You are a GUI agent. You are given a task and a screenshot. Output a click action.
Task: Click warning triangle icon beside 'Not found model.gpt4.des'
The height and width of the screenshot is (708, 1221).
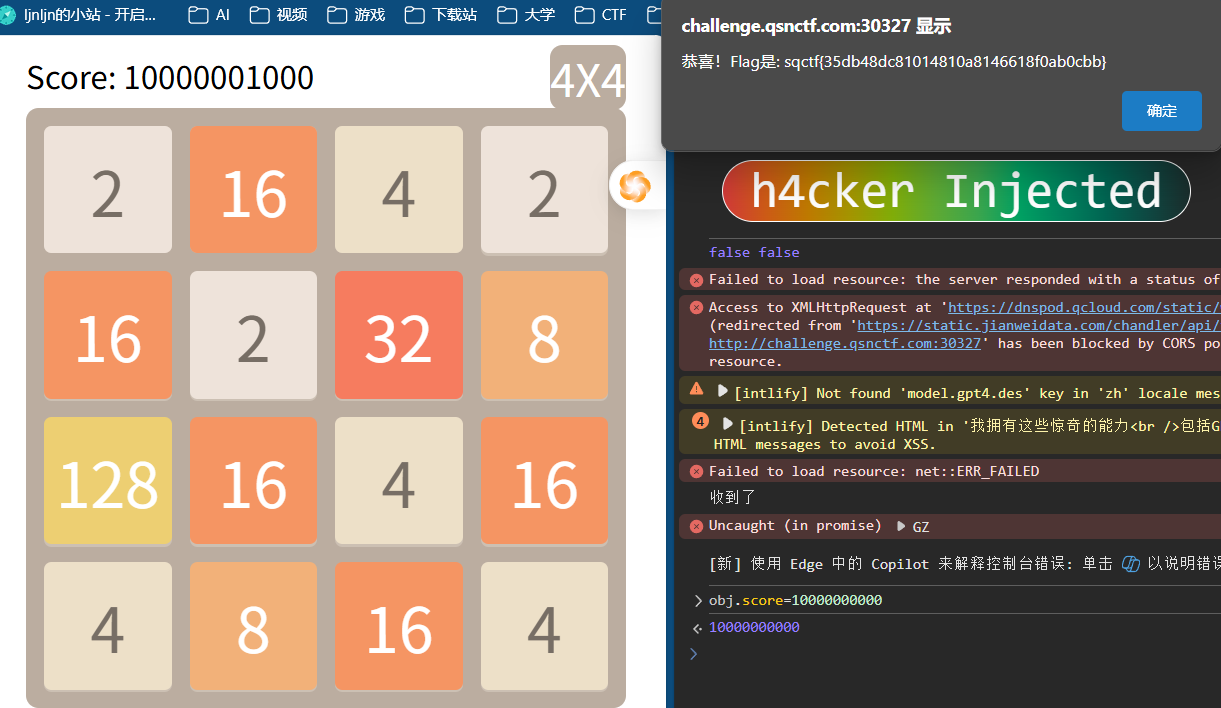(696, 389)
